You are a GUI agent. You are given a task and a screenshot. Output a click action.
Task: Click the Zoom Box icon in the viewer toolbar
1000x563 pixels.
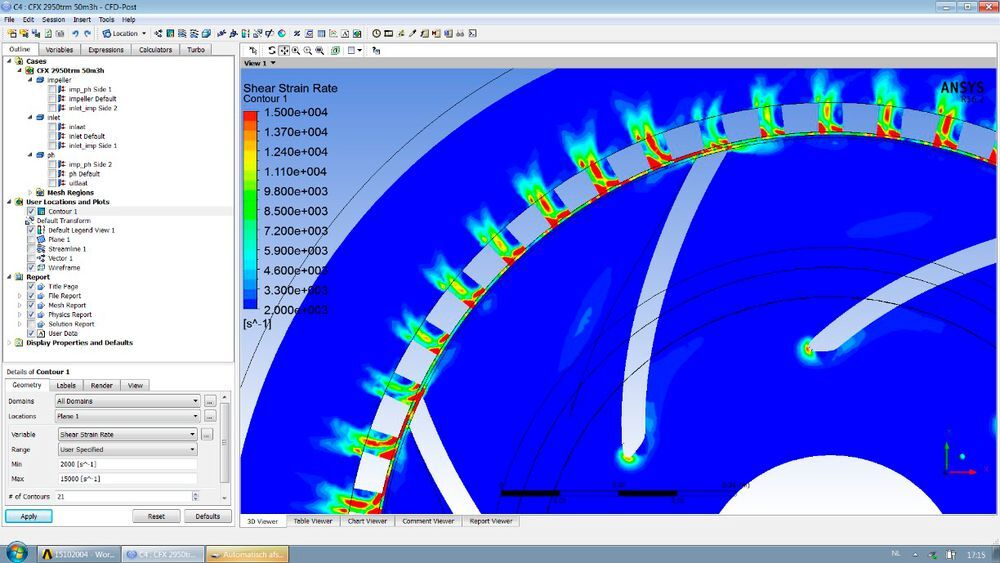point(307,50)
